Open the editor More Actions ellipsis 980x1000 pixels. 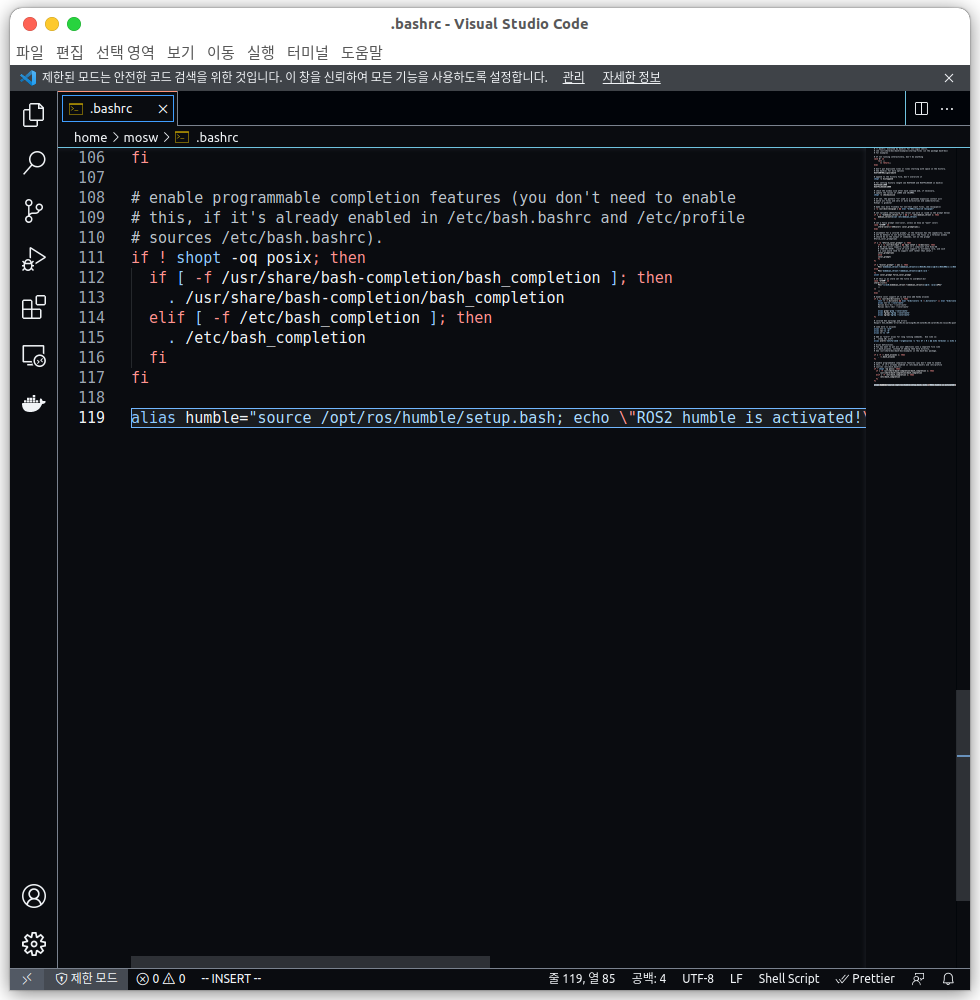click(947, 108)
